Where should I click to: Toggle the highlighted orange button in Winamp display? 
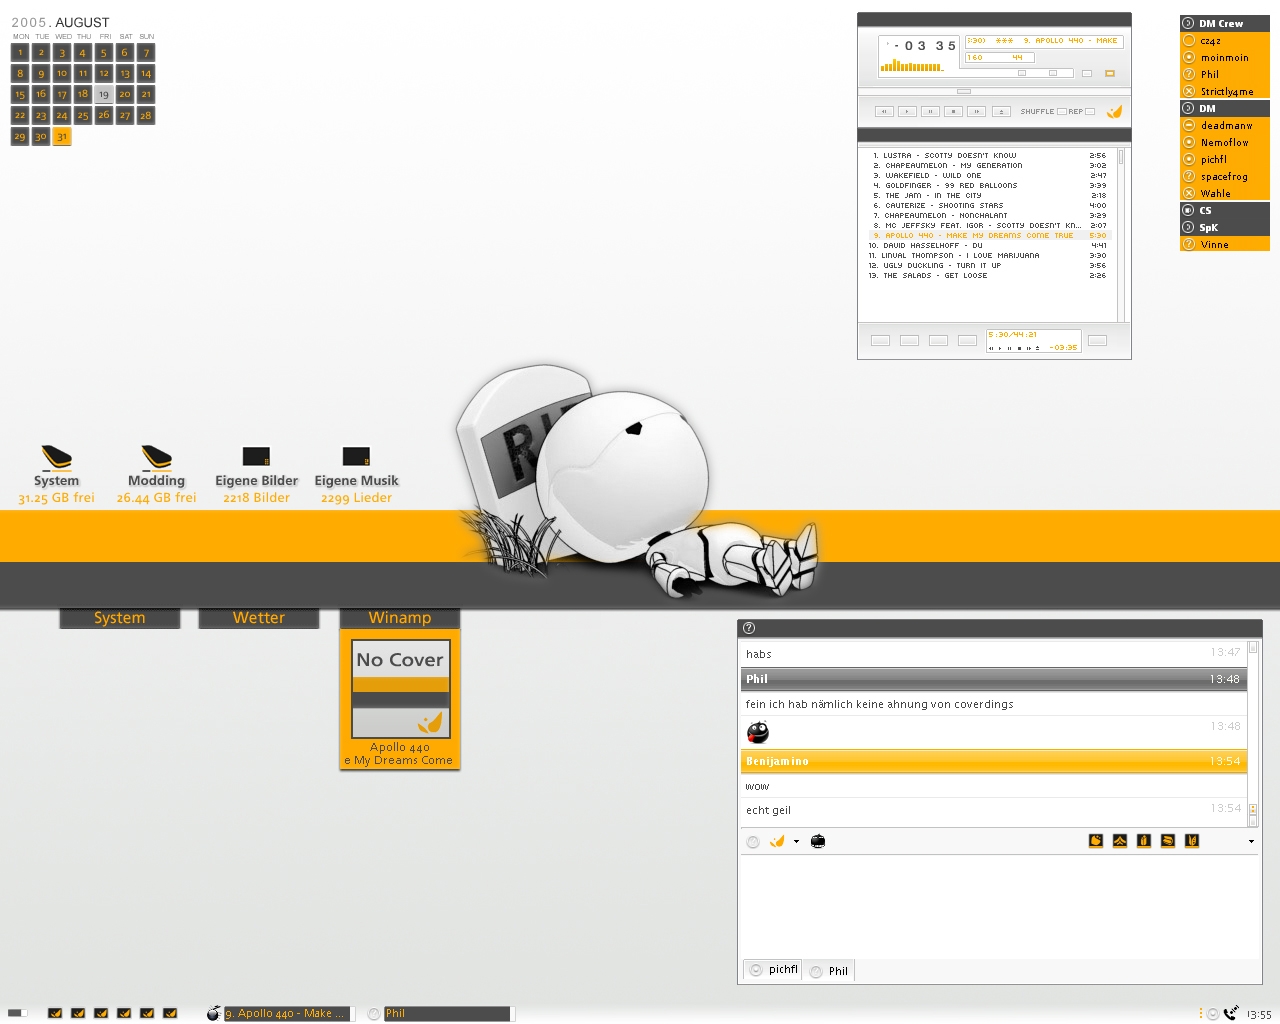(1109, 73)
